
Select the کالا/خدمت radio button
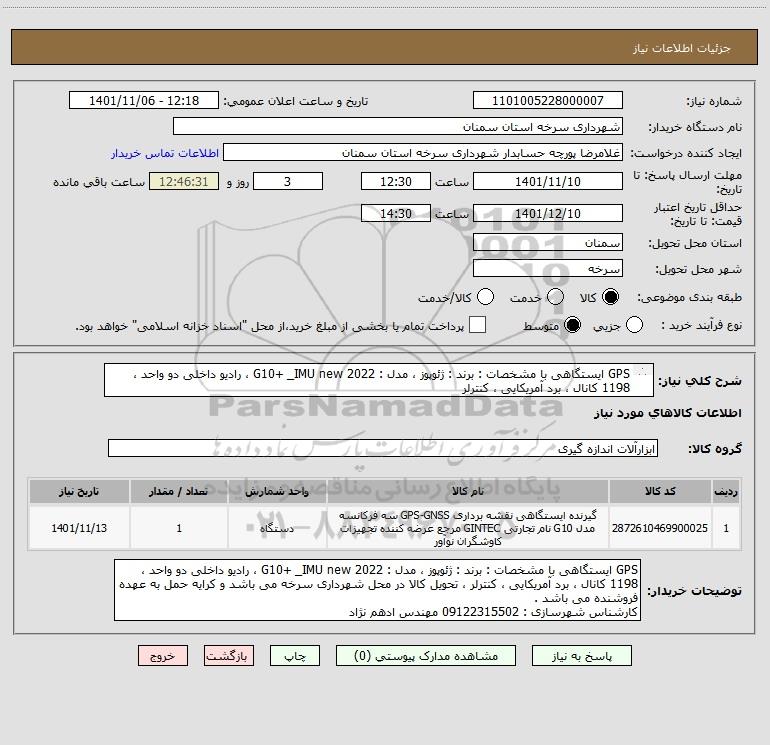pyautogui.click(x=485, y=297)
